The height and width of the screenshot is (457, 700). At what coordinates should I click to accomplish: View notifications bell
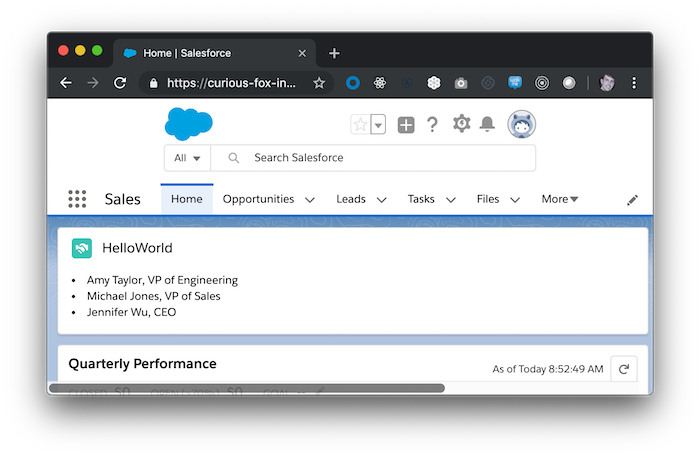point(487,124)
